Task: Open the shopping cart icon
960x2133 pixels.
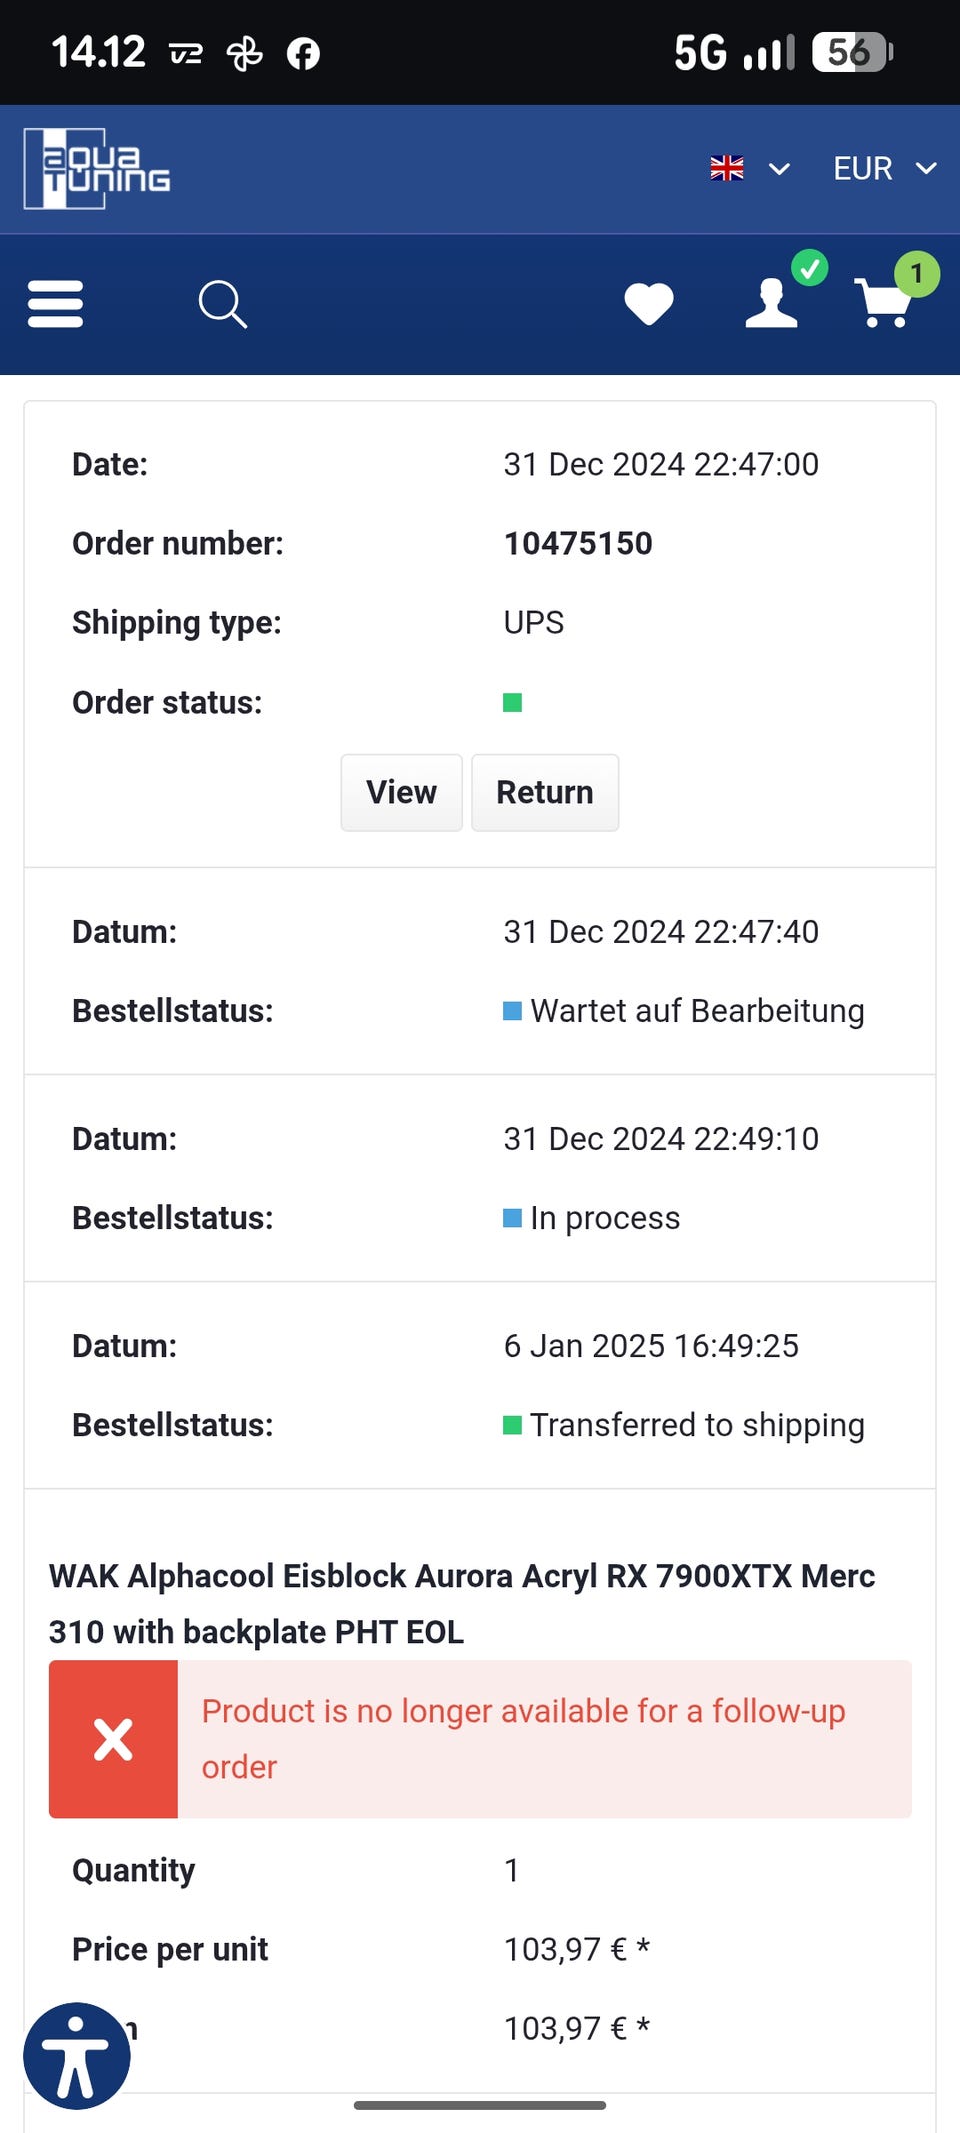Action: [884, 303]
